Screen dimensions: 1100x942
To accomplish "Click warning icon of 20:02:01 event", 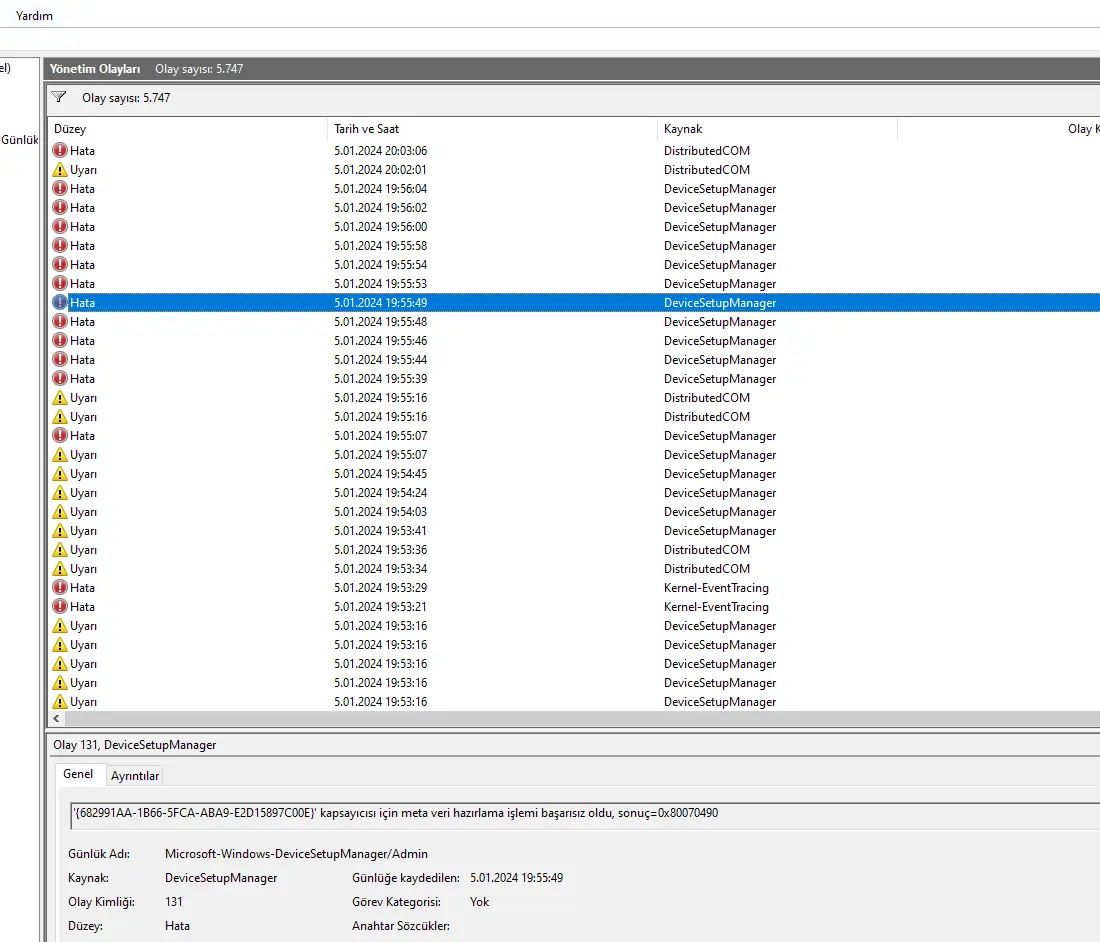I will (60, 170).
